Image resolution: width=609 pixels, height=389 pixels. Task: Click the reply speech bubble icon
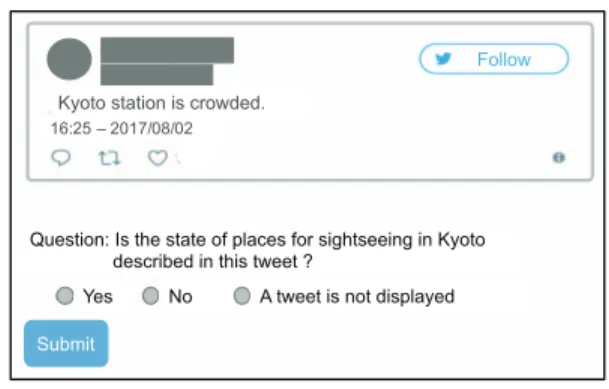pyautogui.click(x=61, y=158)
